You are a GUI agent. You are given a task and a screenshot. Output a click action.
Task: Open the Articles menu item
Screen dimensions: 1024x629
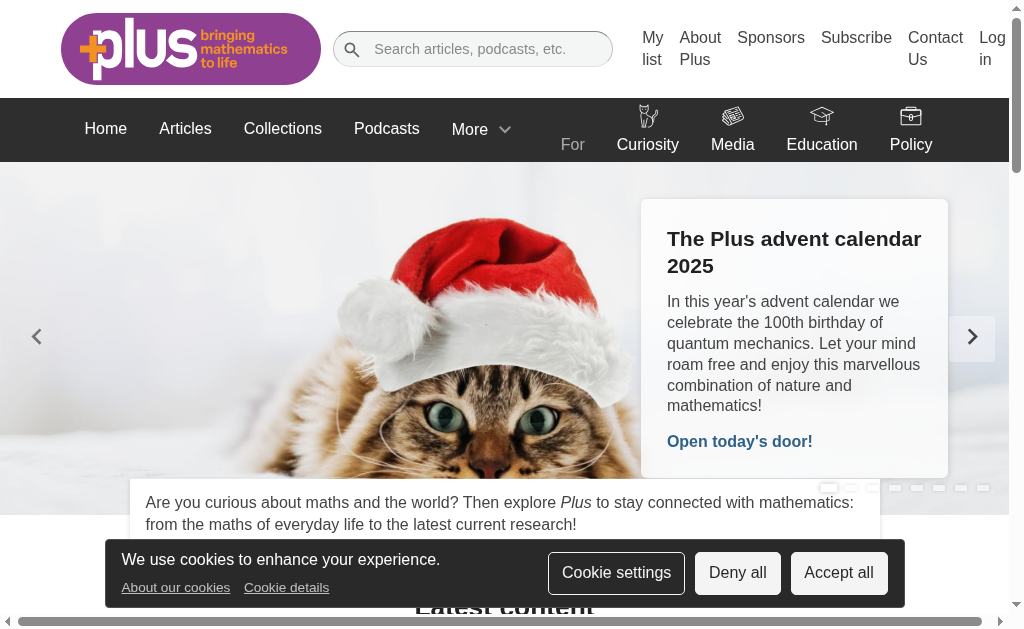point(185,129)
